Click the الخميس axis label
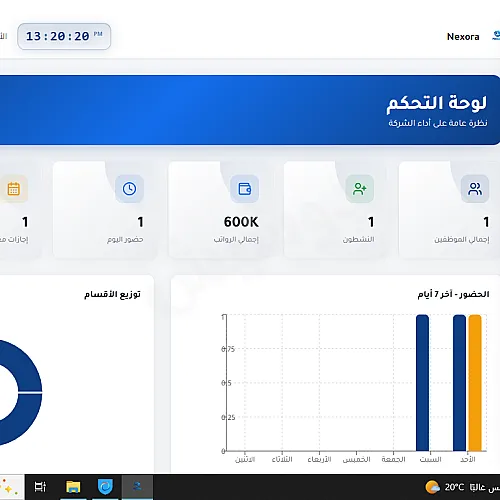500x500 pixels. pos(356,459)
